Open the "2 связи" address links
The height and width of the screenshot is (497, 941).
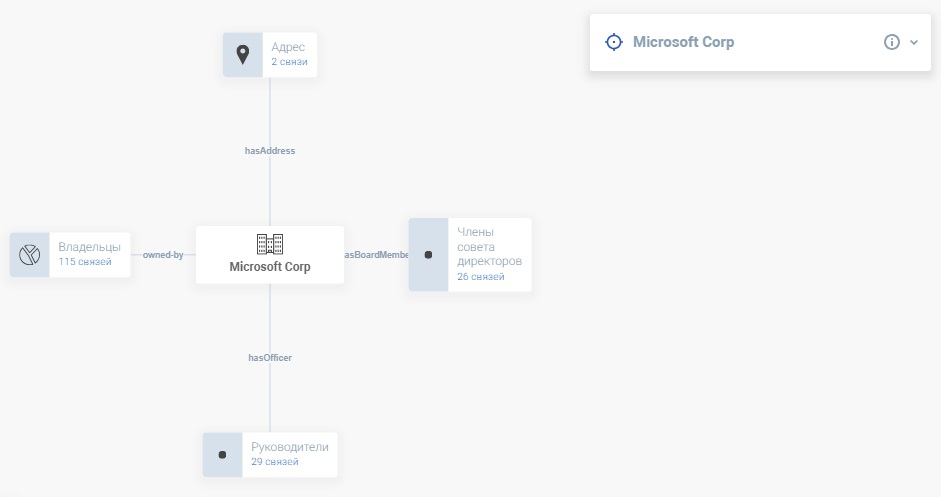(289, 62)
